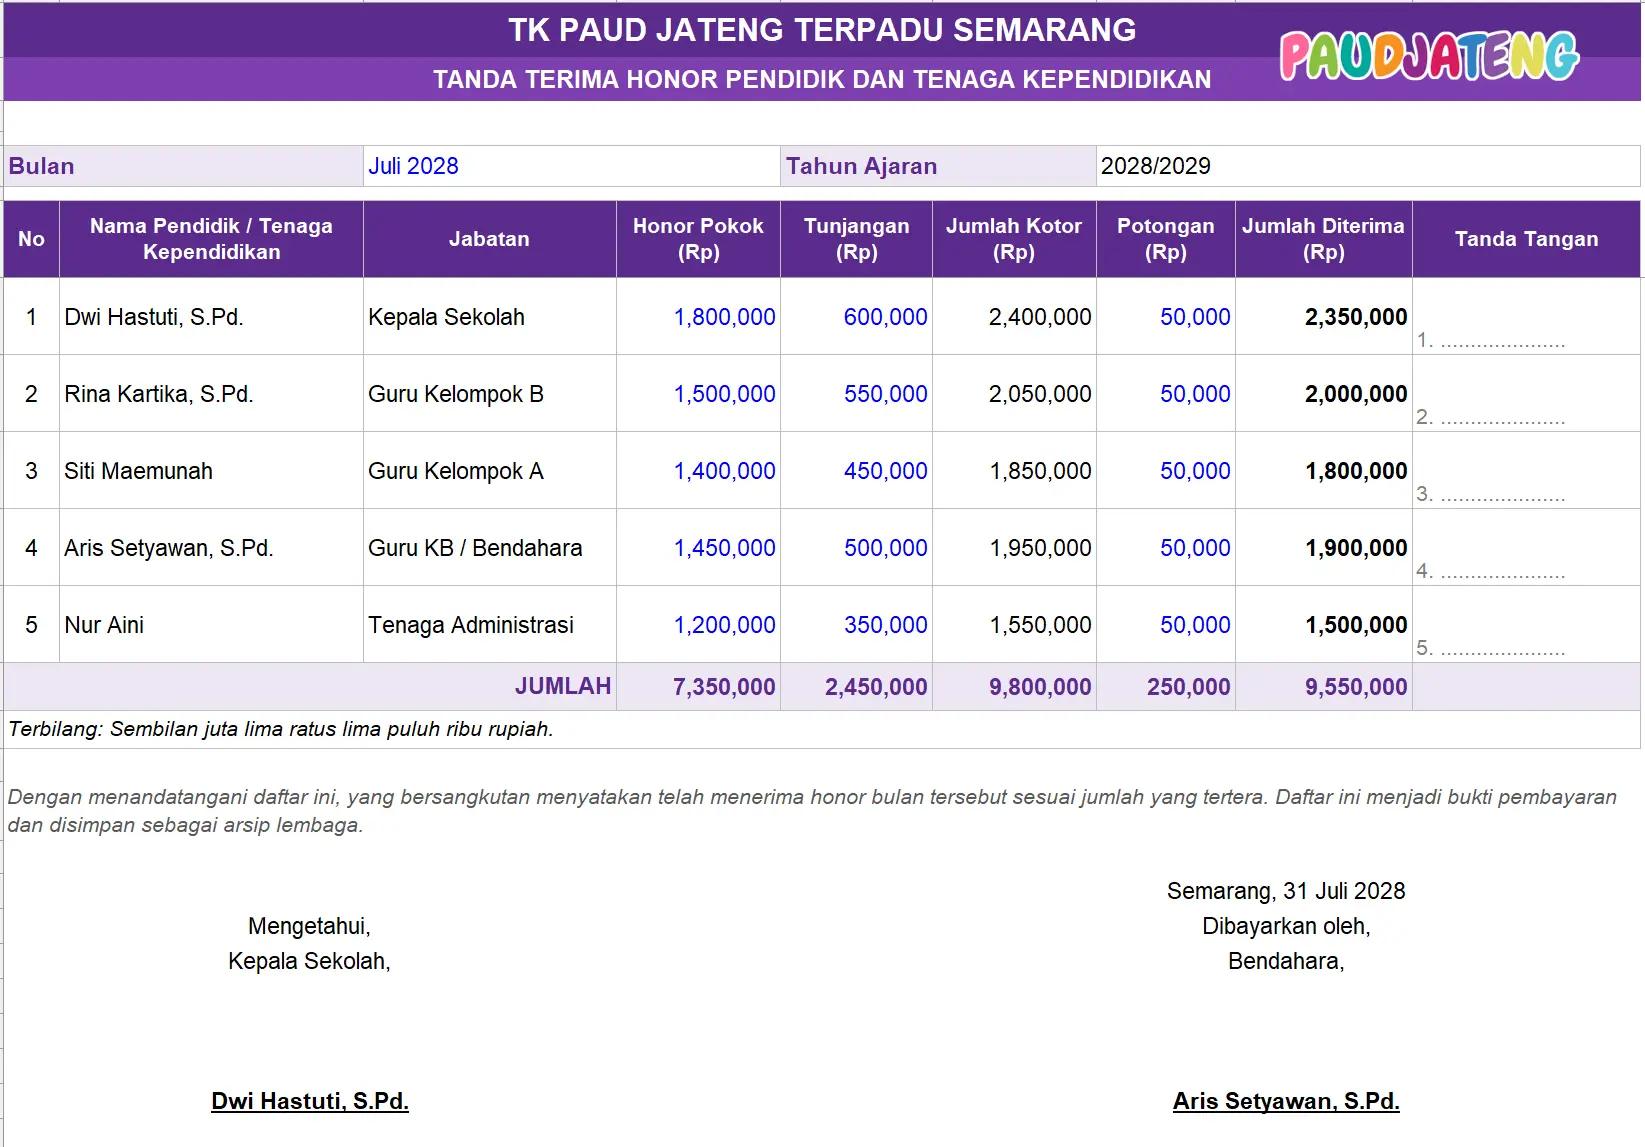This screenshot has width=1645, height=1147.
Task: Select honor pokok value 1,500,000
Action: pyautogui.click(x=698, y=394)
